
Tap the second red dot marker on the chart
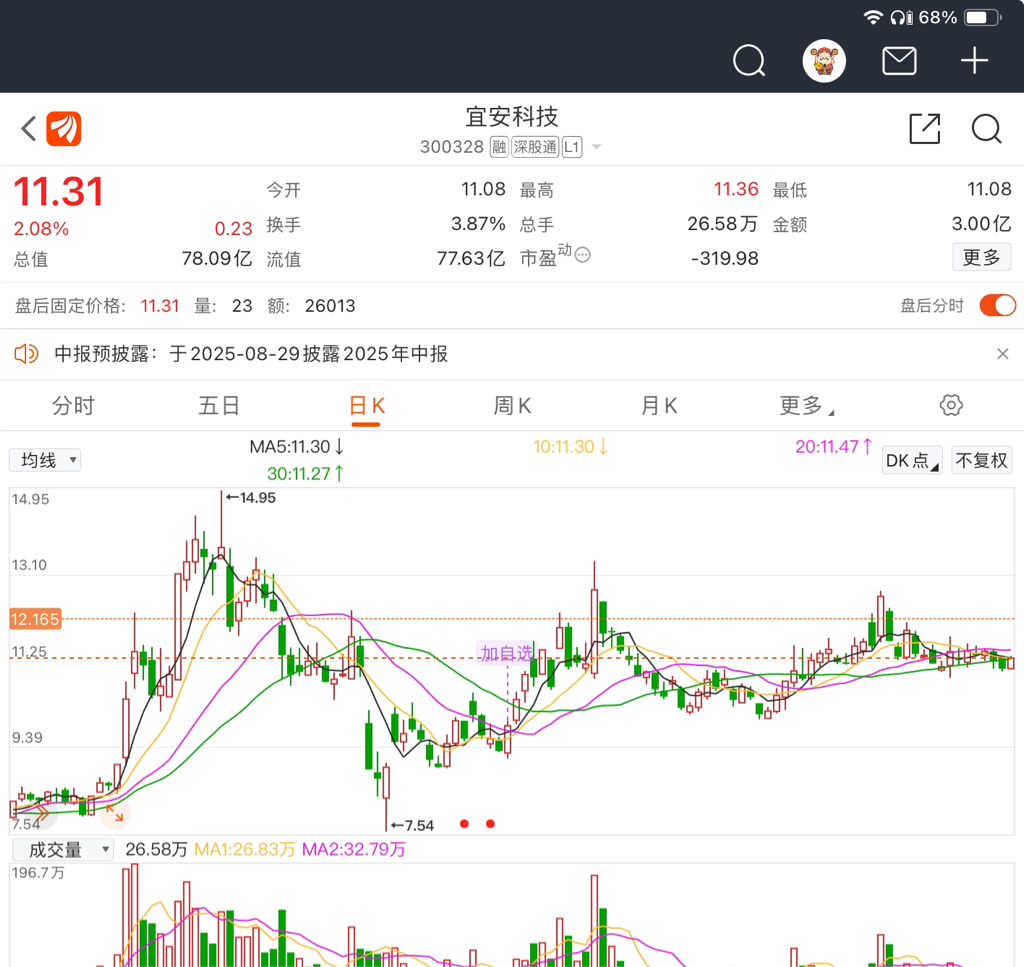pos(490,824)
